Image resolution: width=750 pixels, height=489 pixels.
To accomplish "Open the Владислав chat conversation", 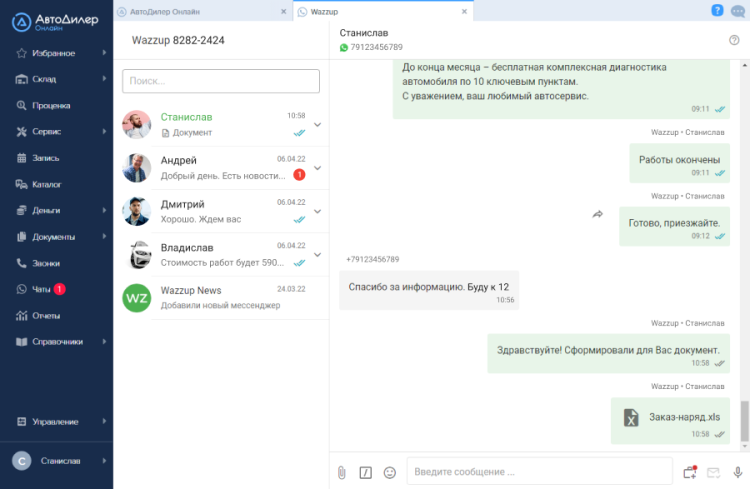I will tap(221, 255).
